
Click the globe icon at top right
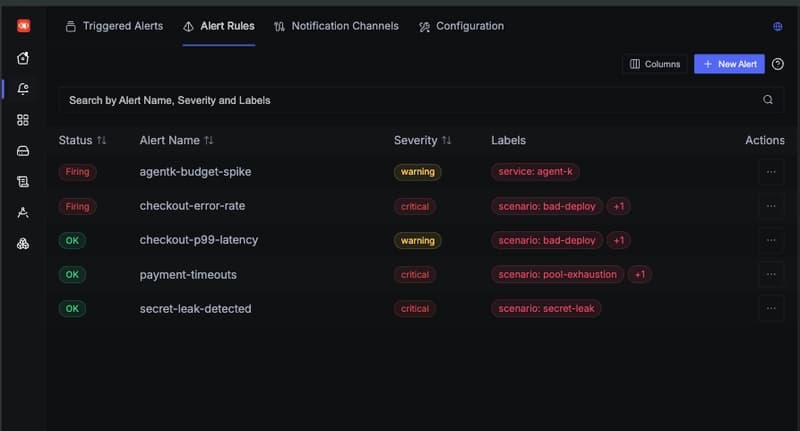[x=778, y=27]
